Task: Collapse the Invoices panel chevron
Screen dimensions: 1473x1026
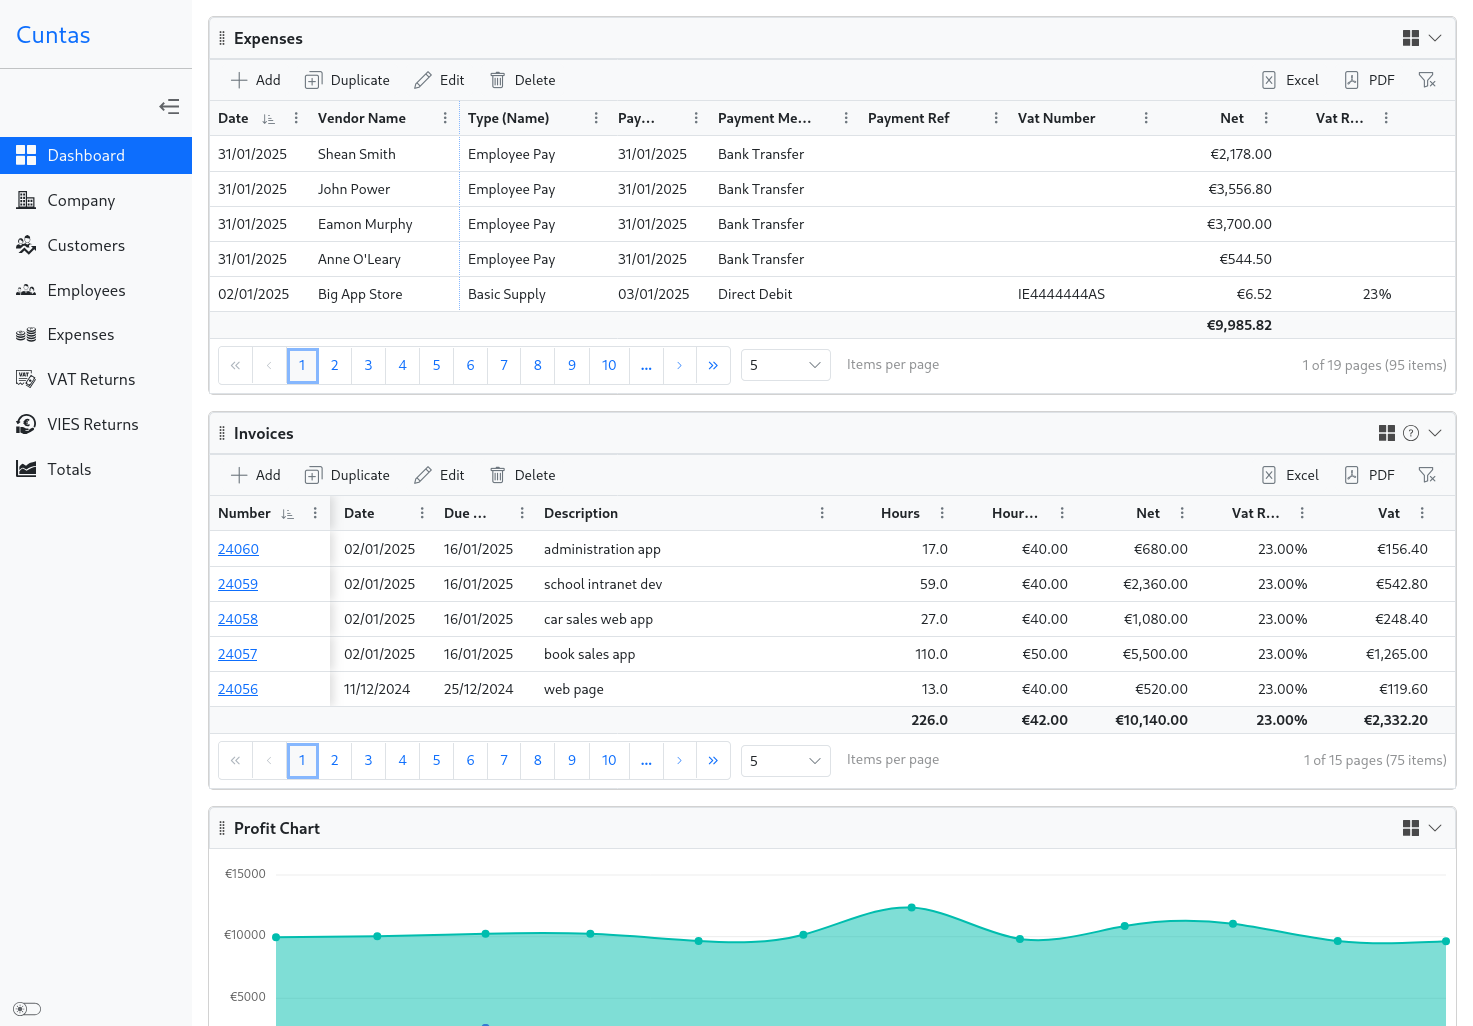Action: (x=1435, y=433)
